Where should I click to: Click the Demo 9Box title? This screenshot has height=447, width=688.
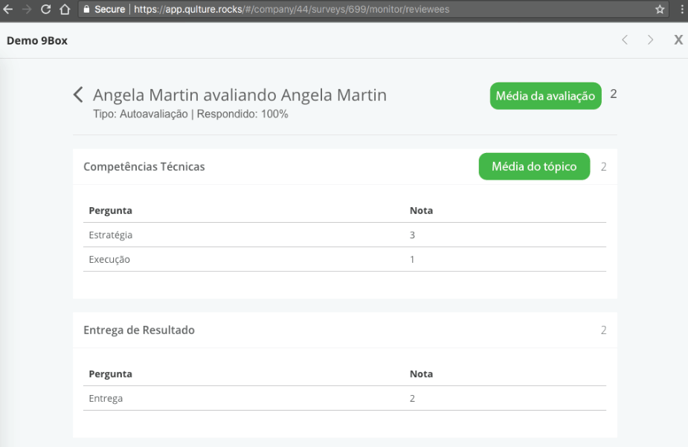(37, 40)
